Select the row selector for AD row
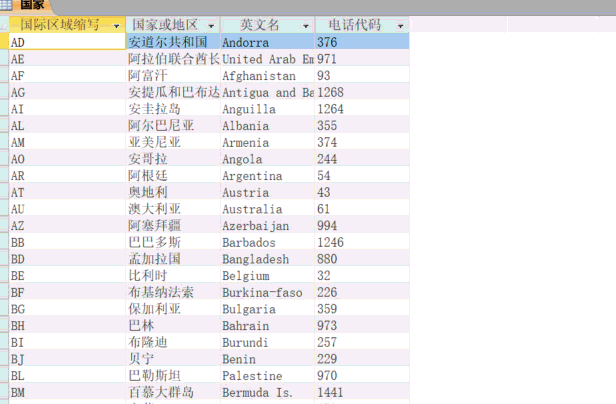This screenshot has width=616, height=404. pos(4,42)
